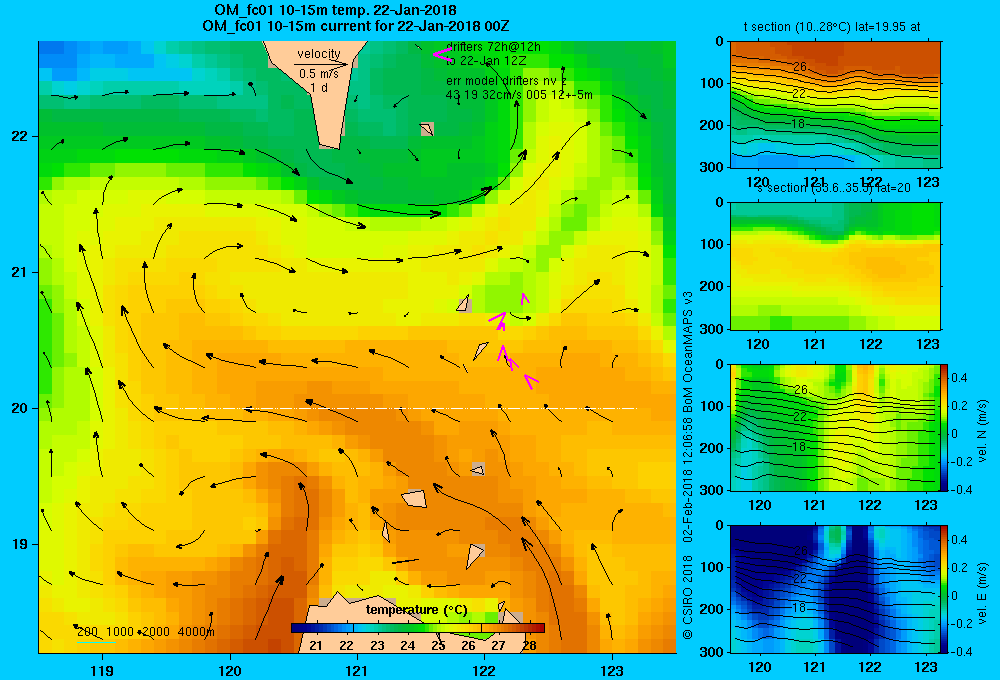
Task: Click the vel. E vertical color bar
Action: pyautogui.click(x=945, y=589)
